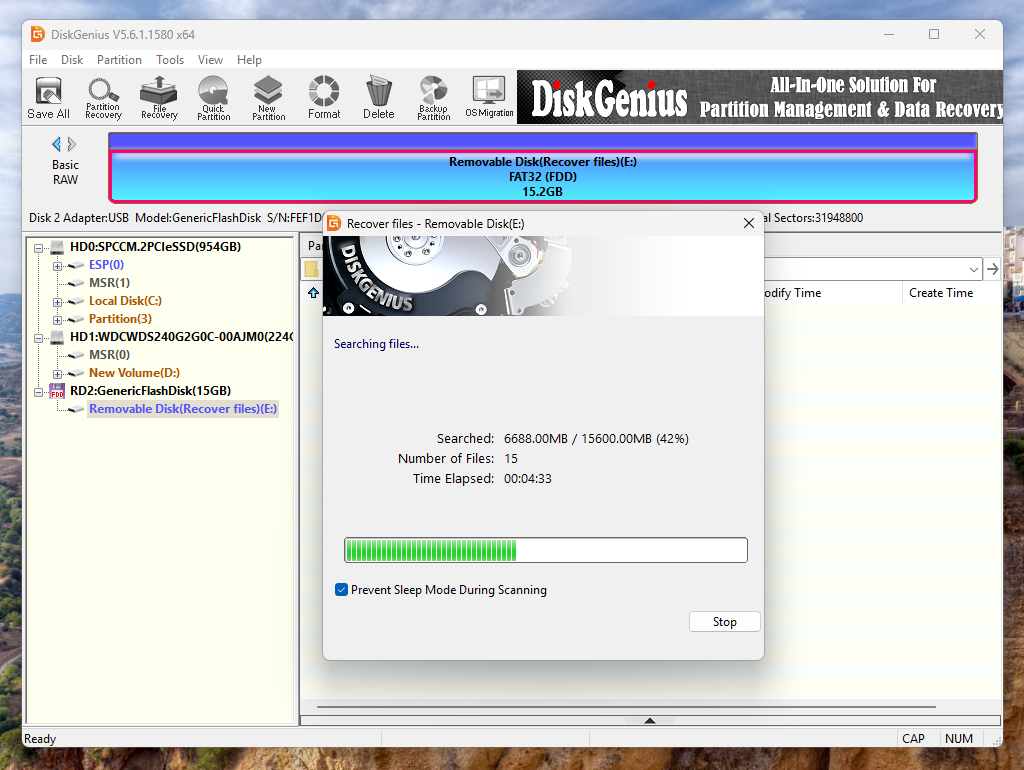Click the Save All toolbar icon
This screenshot has width=1024, height=770.
48,98
